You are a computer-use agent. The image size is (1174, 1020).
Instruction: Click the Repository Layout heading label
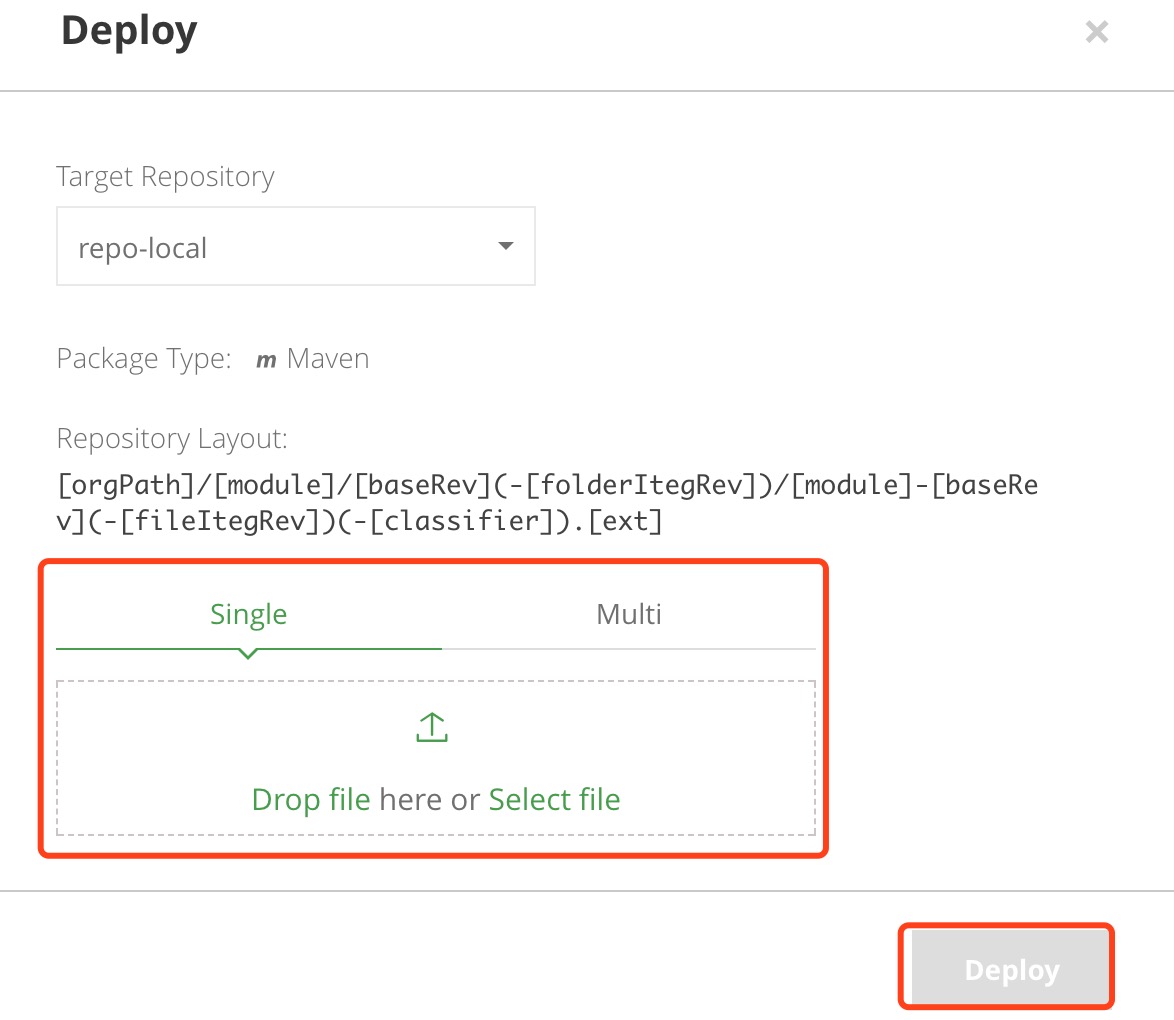[x=172, y=439]
